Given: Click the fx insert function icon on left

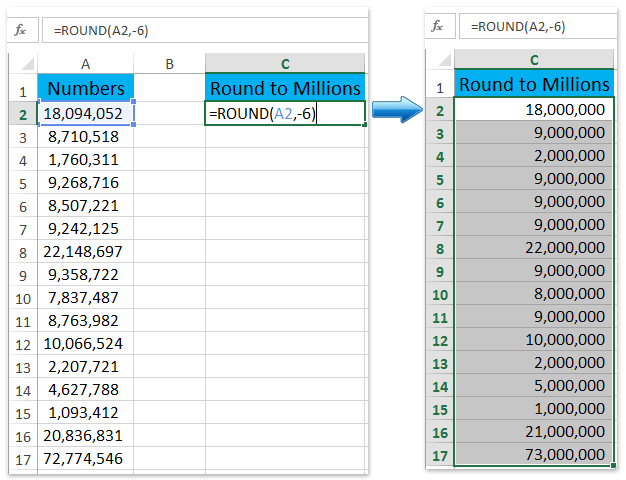Looking at the screenshot, I should coord(20,30).
